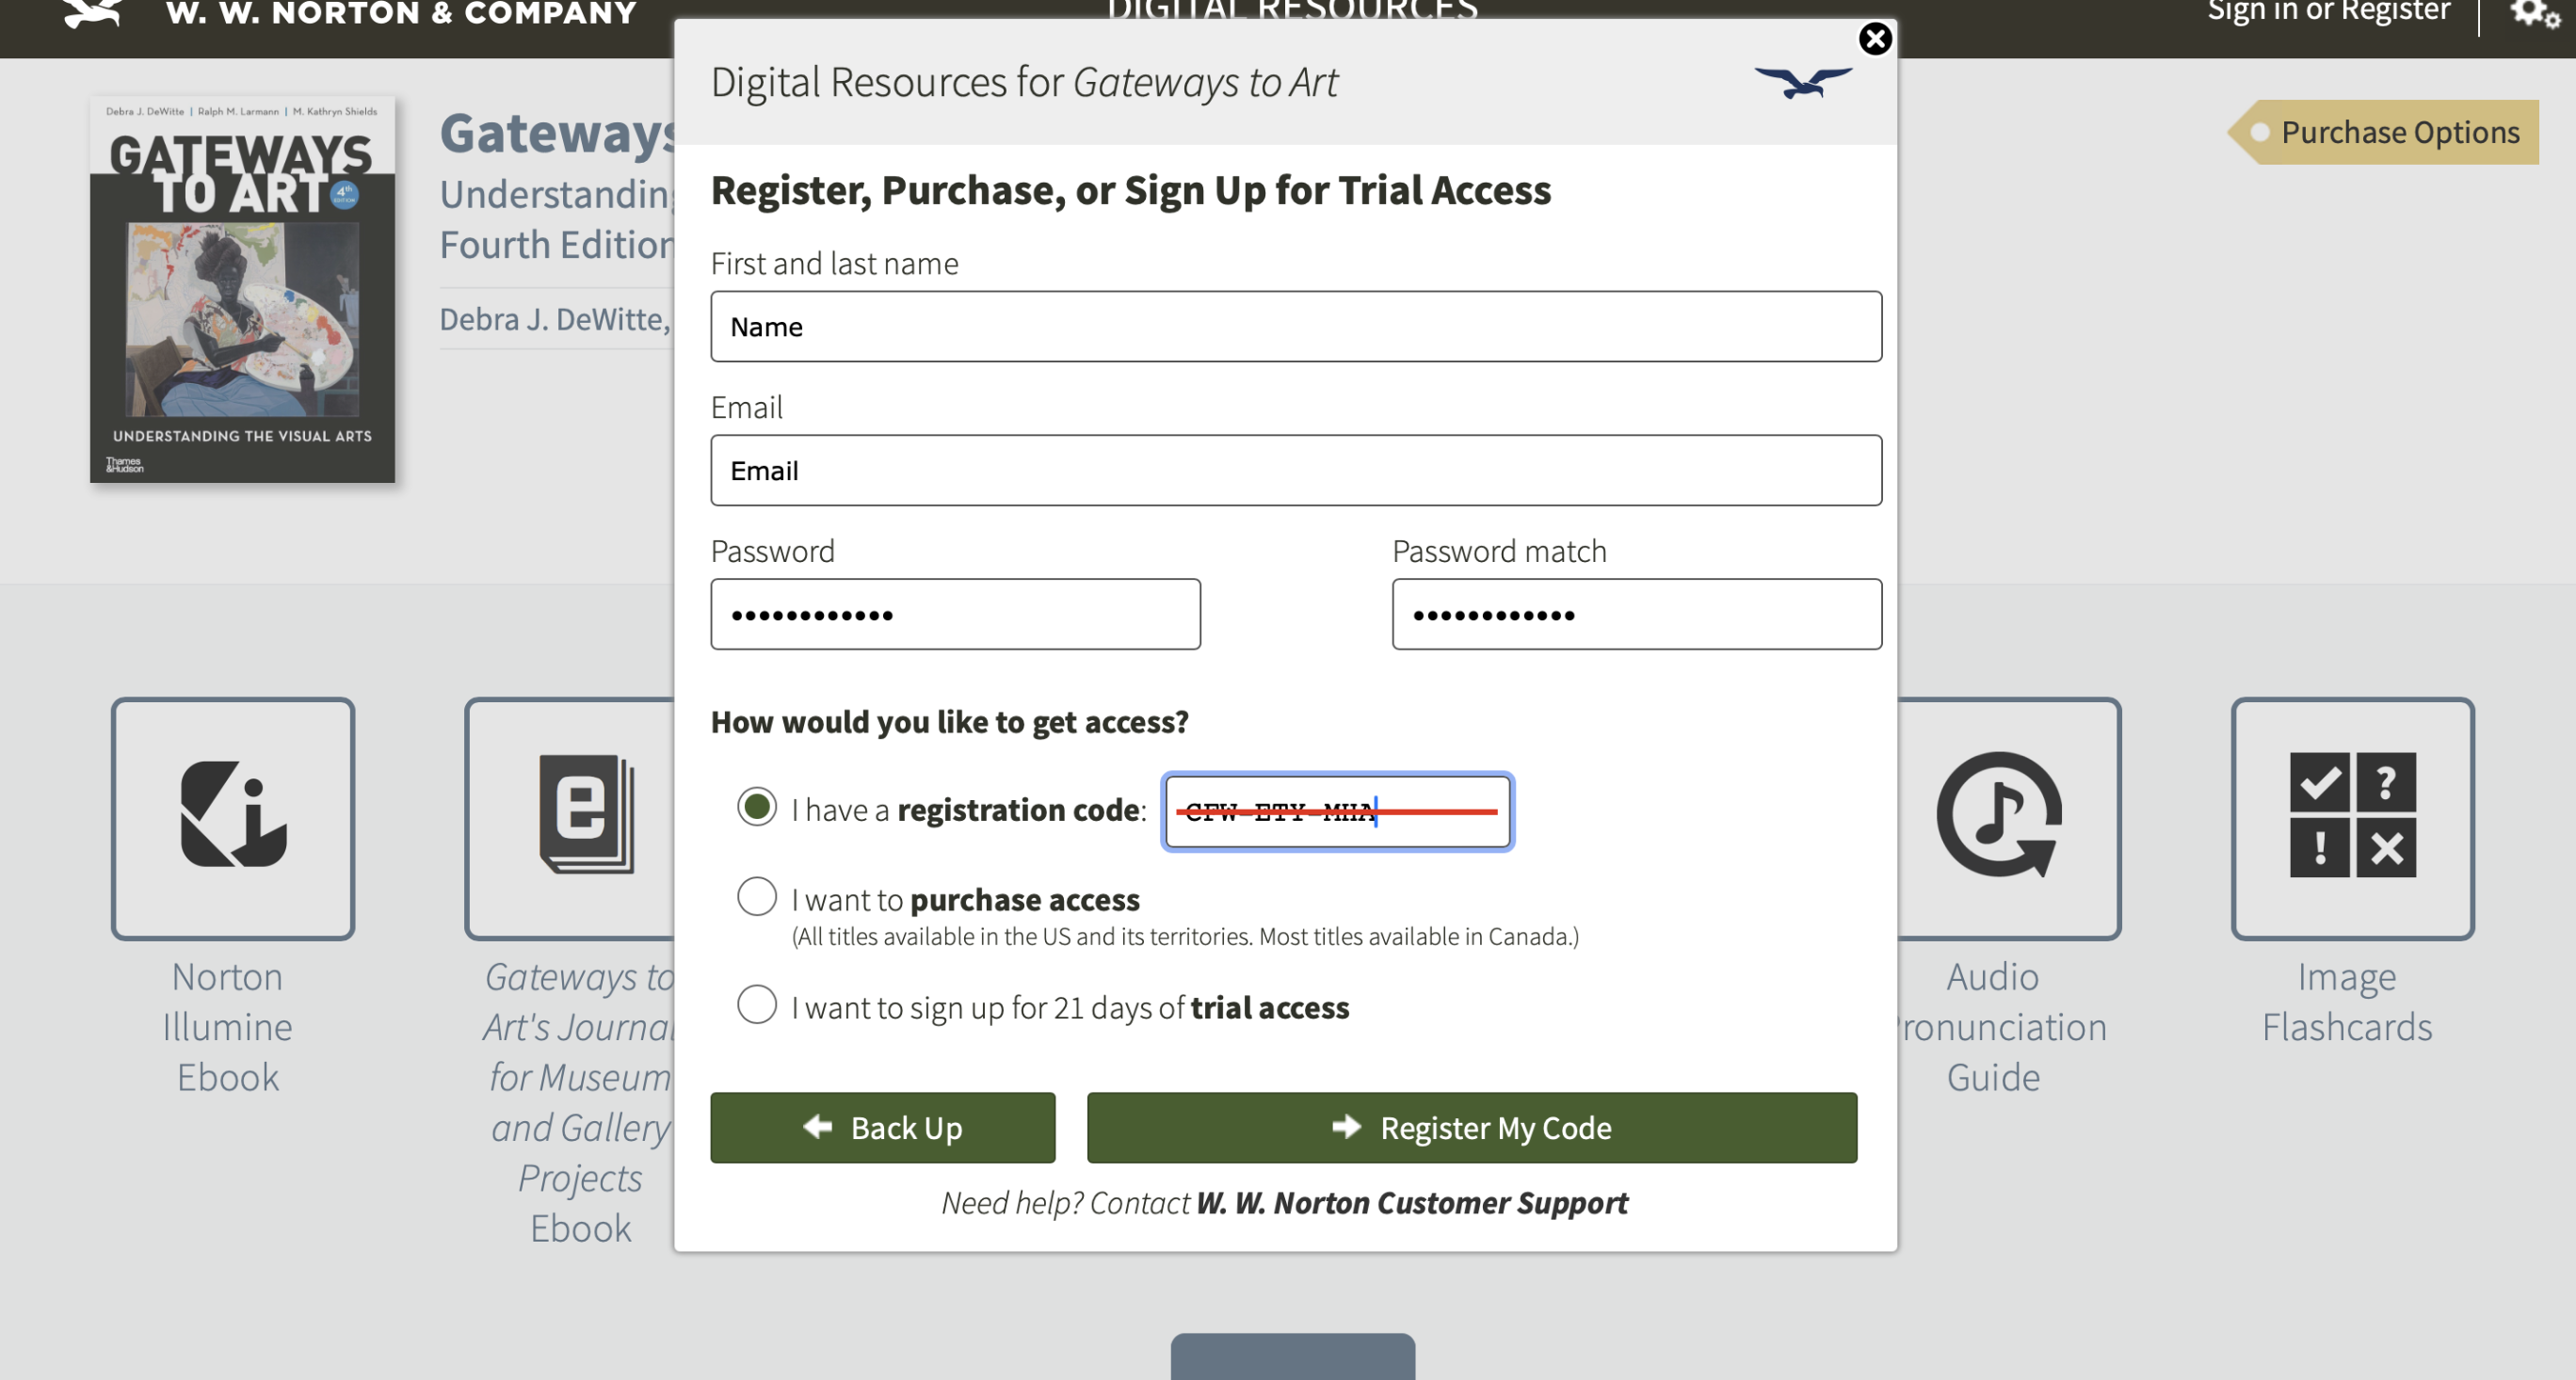Click the Debra J. DeWitte author name
Screen dimensions: 2576x1380
[x=555, y=319]
